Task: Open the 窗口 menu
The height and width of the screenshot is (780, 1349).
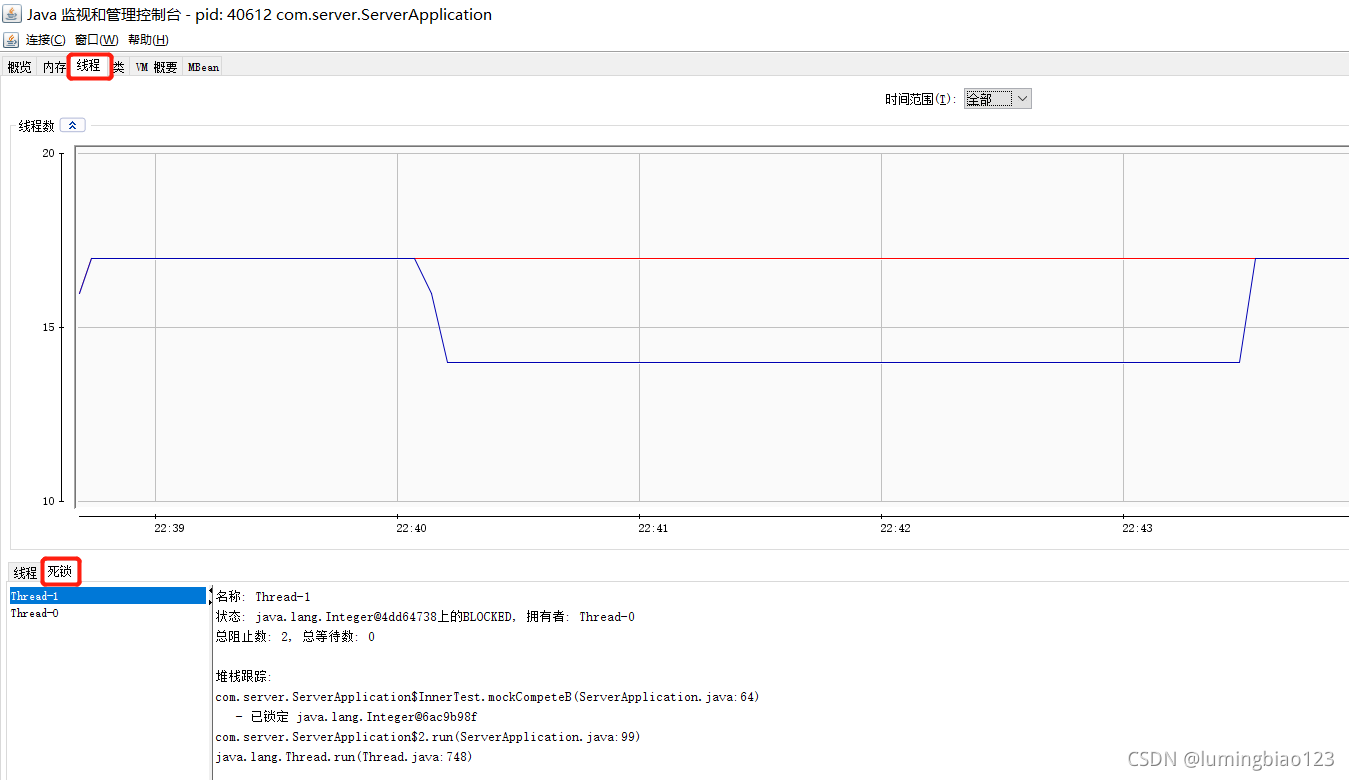Action: [95, 39]
